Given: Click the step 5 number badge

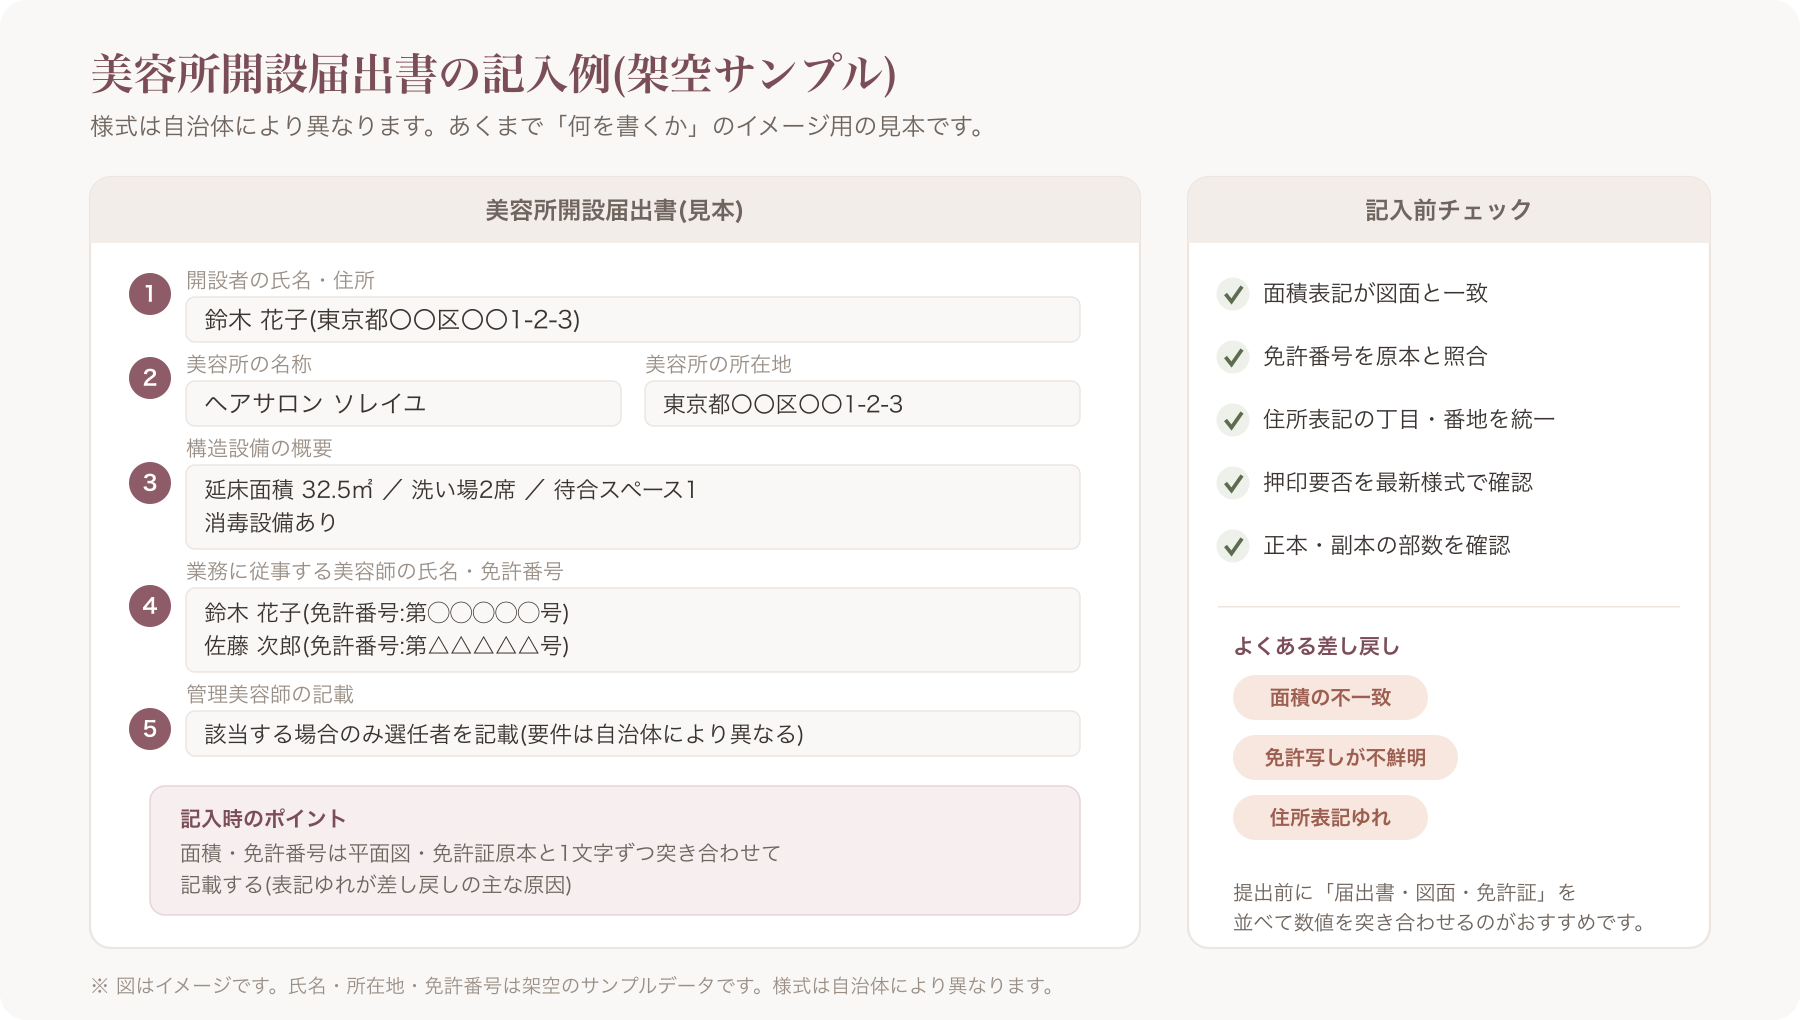Looking at the screenshot, I should click(150, 729).
